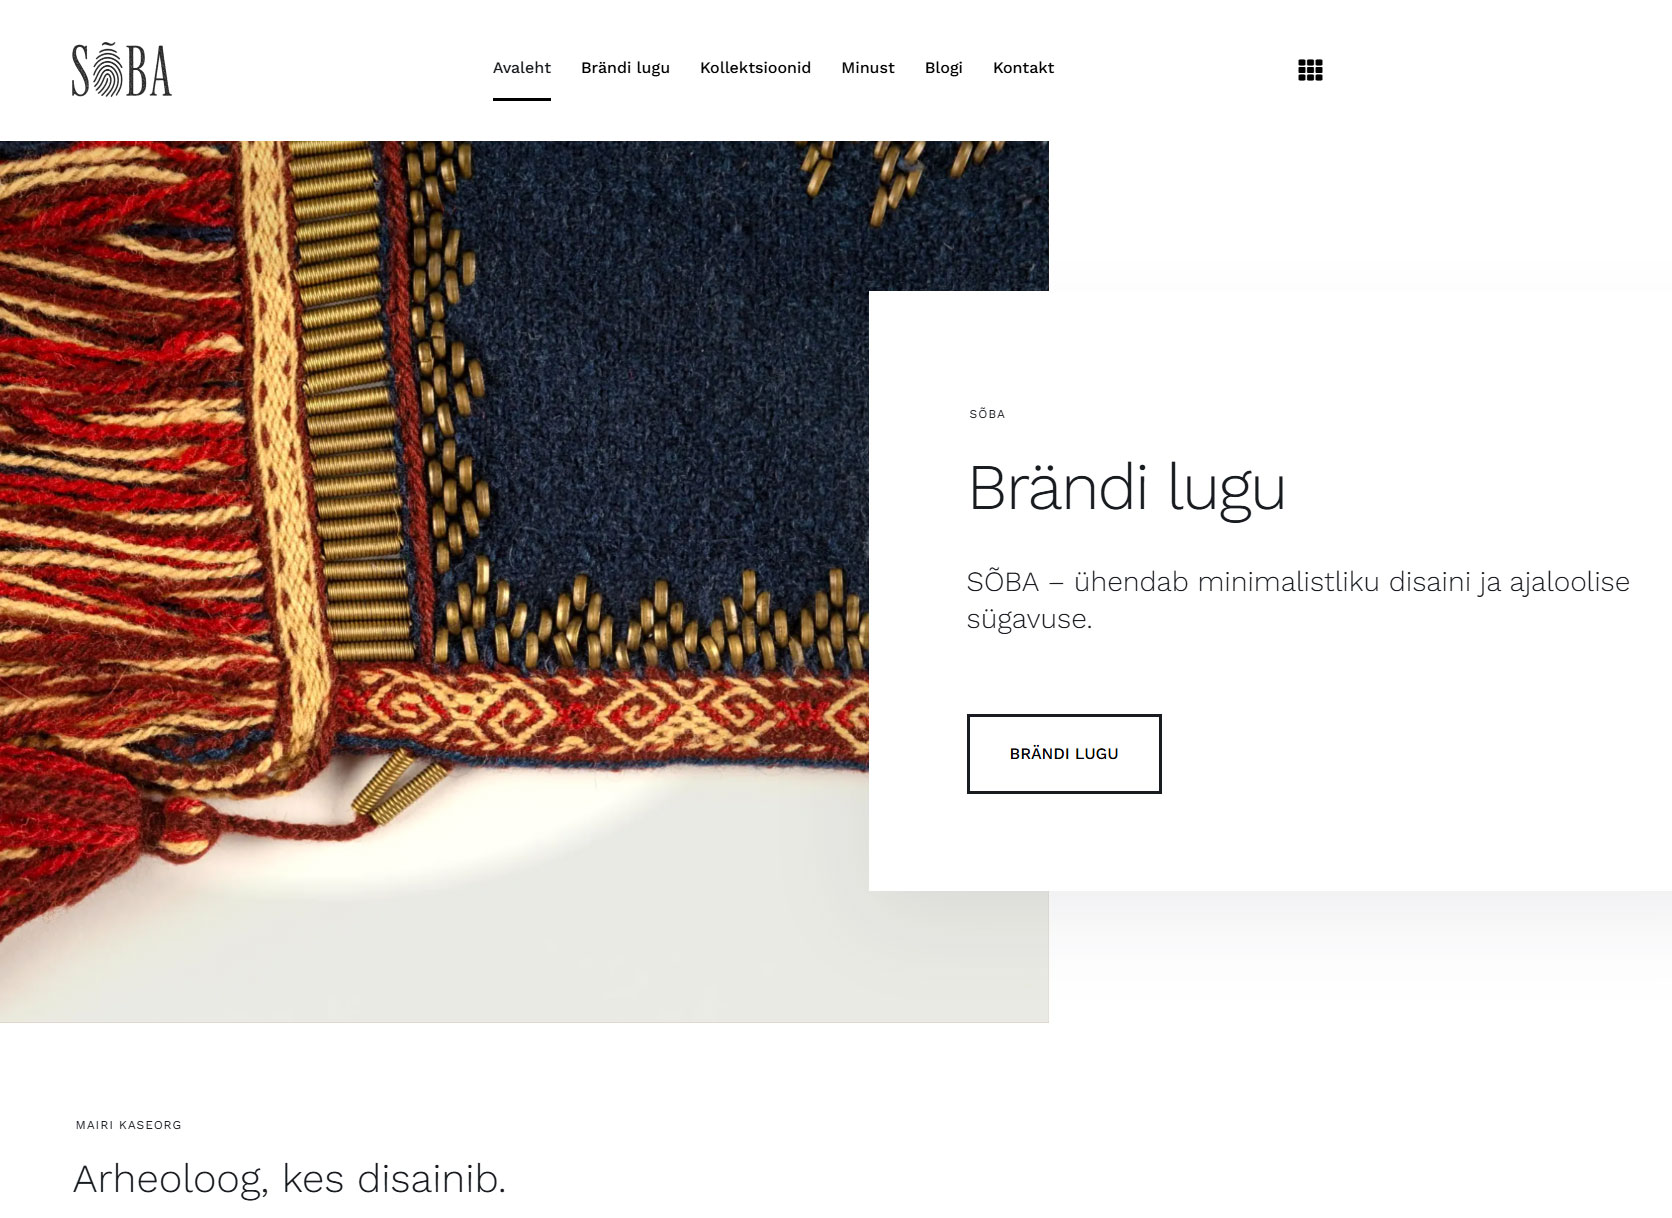1672x1218 pixels.
Task: Click the MAIRI KASEORG caption
Action: (129, 1125)
